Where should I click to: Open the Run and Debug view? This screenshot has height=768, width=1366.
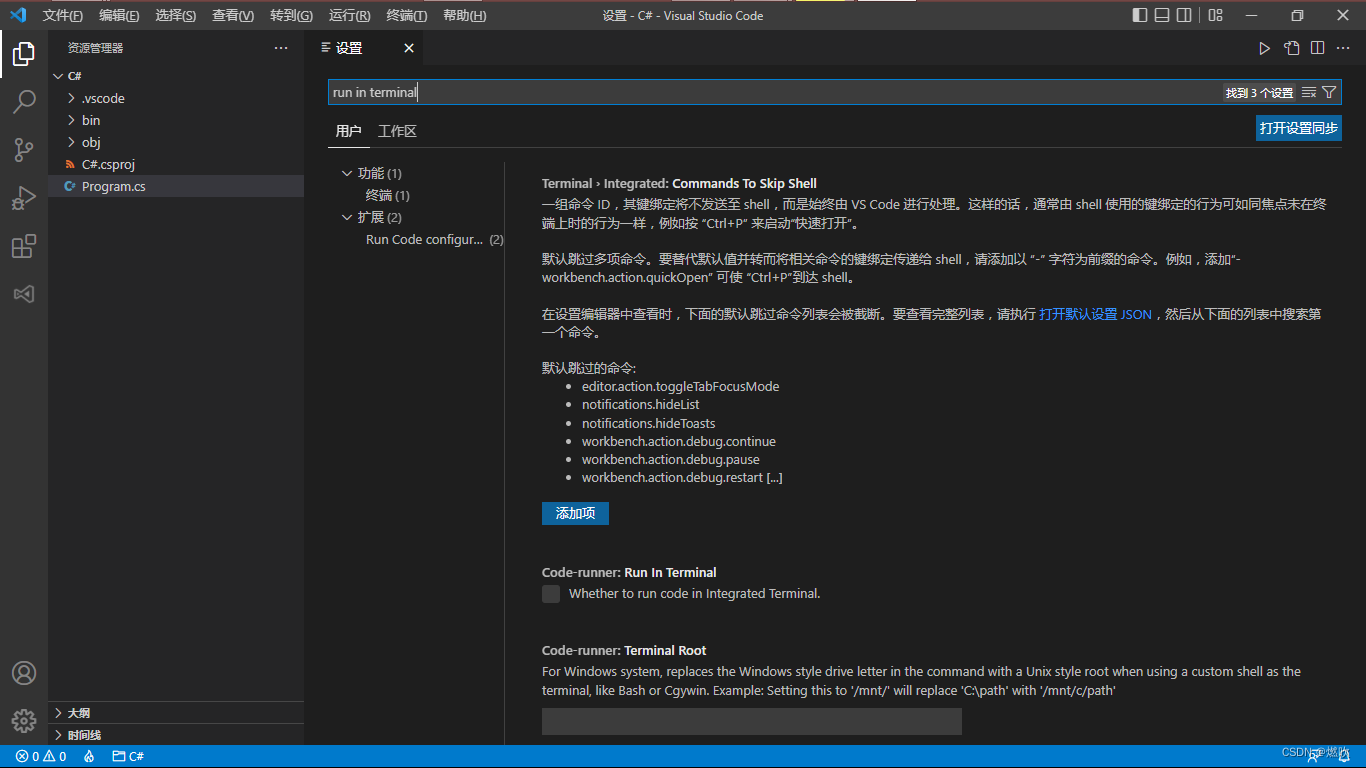tap(24, 198)
